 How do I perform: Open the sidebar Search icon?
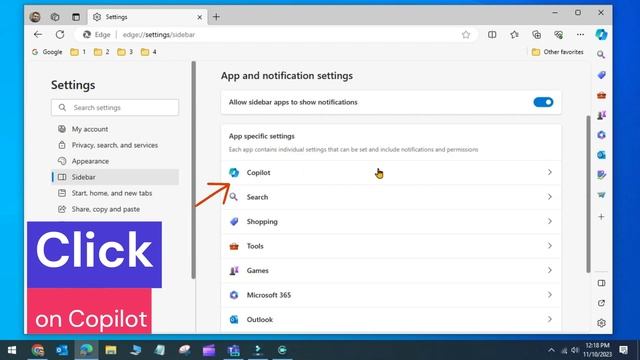601,55
